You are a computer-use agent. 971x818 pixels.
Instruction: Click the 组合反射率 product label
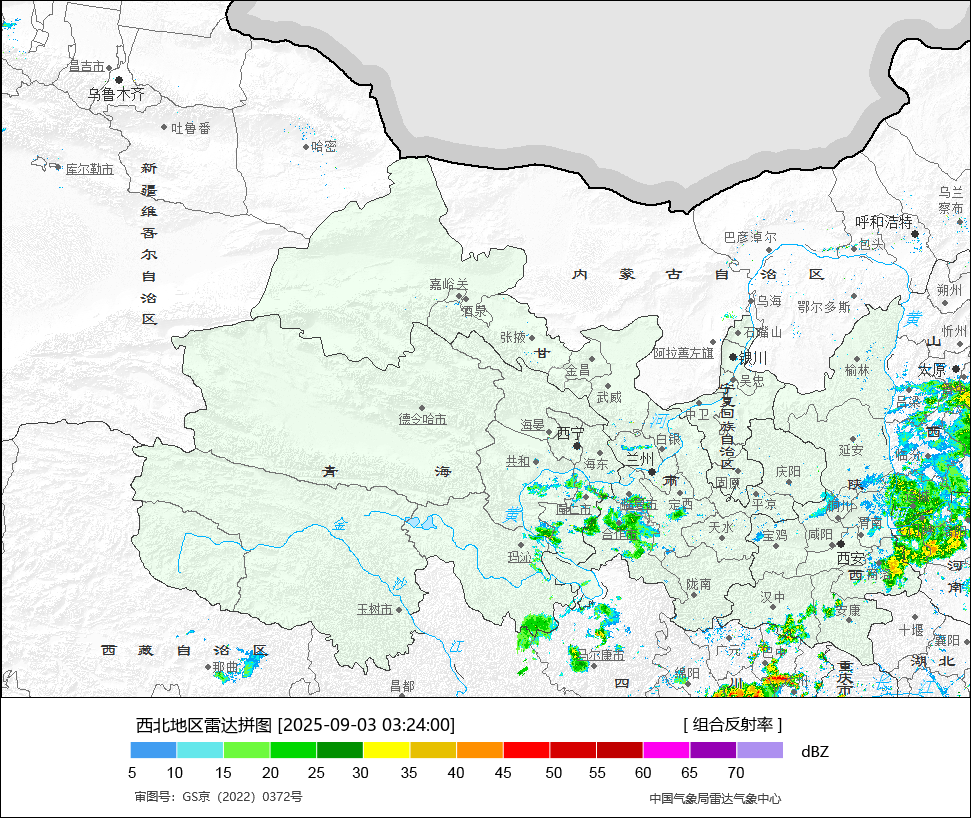tap(733, 724)
